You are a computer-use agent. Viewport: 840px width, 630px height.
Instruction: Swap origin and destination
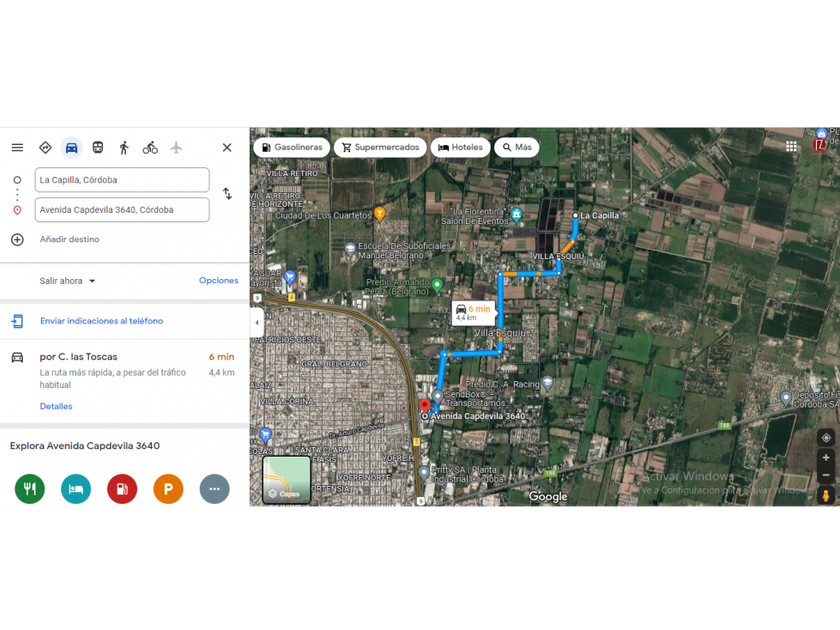point(227,193)
